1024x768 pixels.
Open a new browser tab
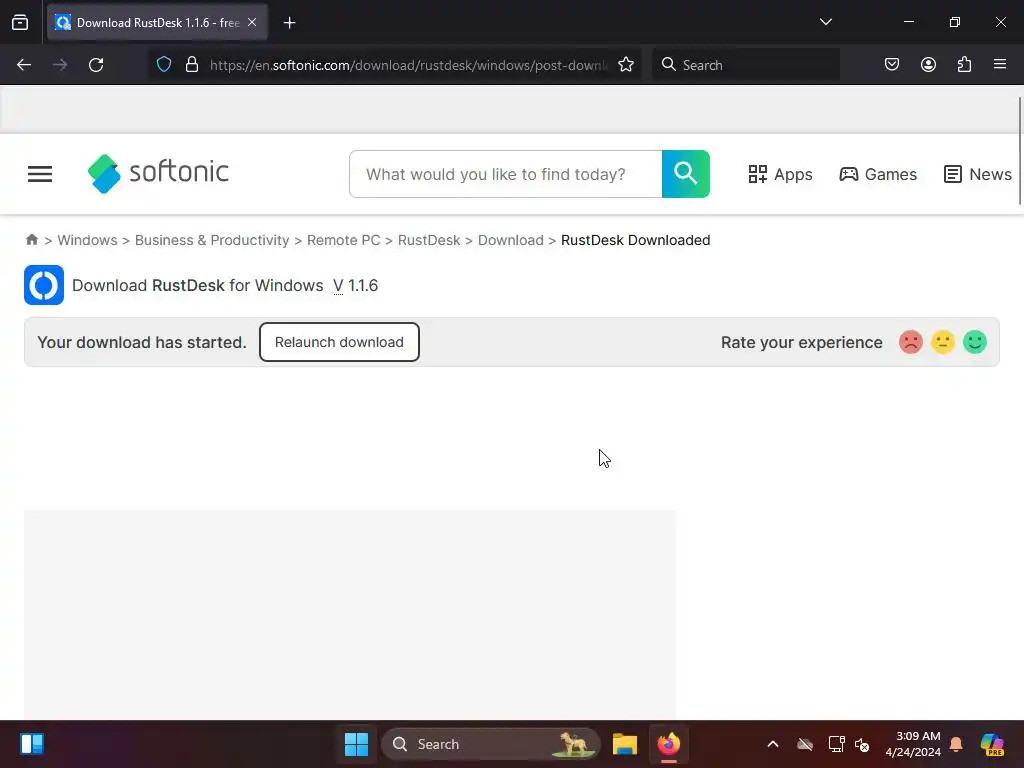point(289,23)
